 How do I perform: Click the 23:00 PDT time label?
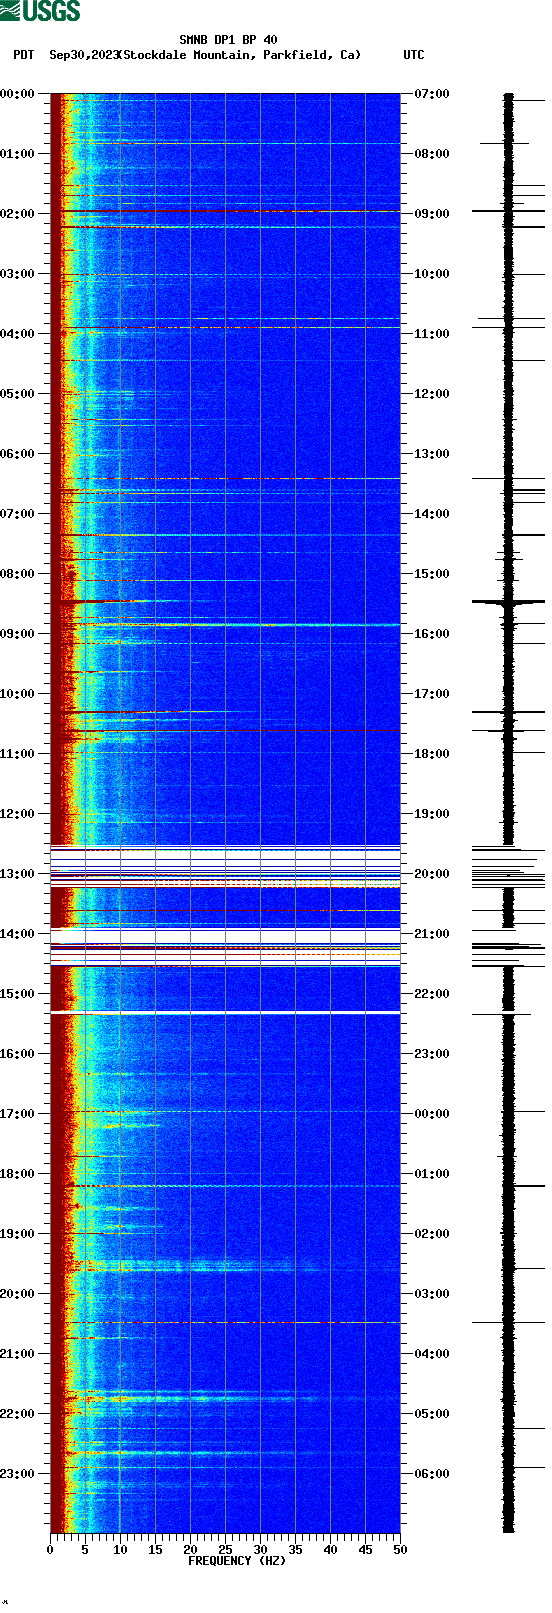pyautogui.click(x=17, y=1474)
